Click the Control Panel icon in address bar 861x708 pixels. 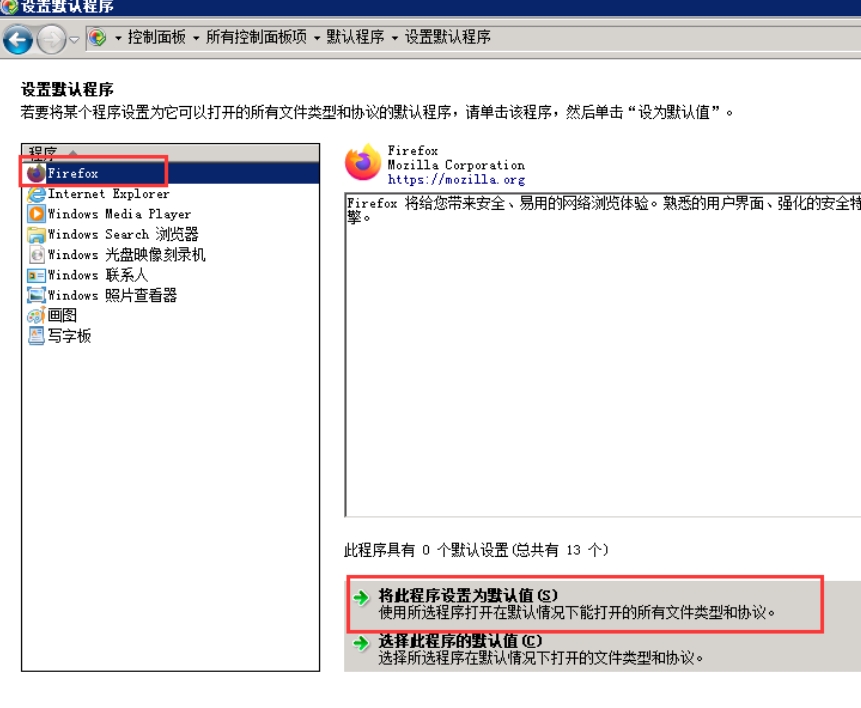point(97,37)
